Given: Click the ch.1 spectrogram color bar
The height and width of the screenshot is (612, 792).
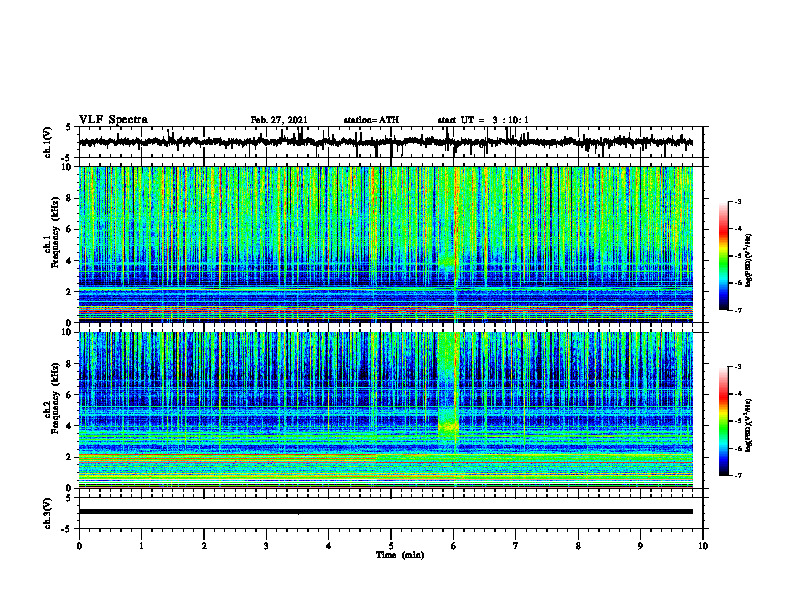Looking at the screenshot, I should click(723, 256).
